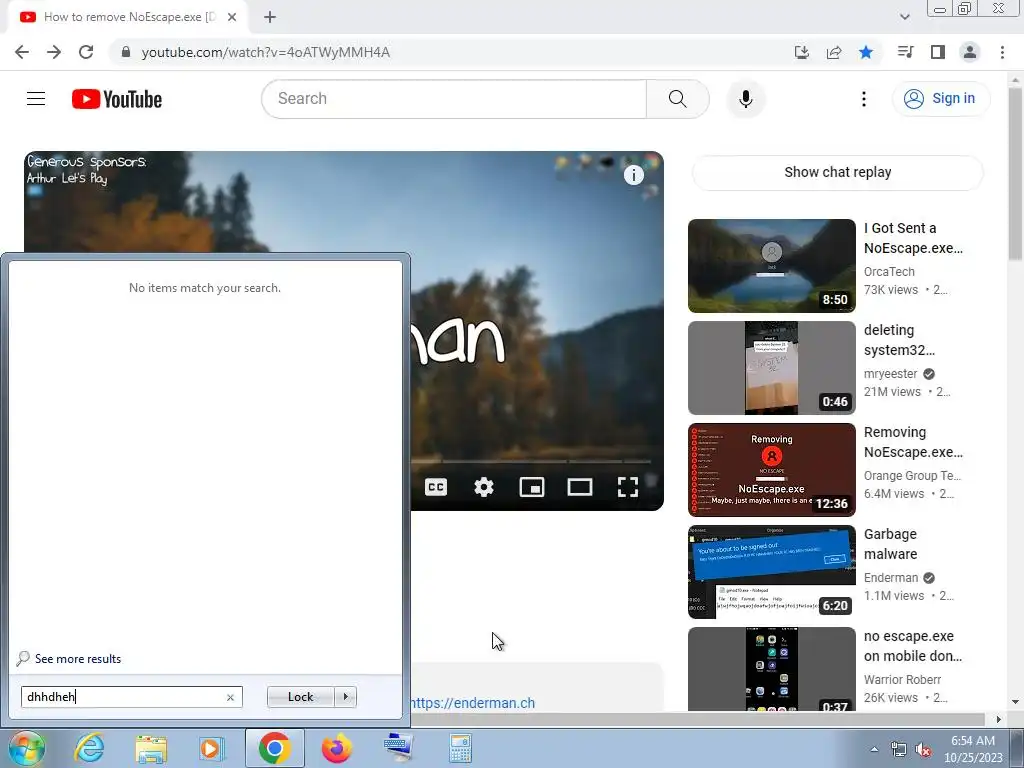Click the Start menu search box
The image size is (1024, 768).
[x=131, y=697]
